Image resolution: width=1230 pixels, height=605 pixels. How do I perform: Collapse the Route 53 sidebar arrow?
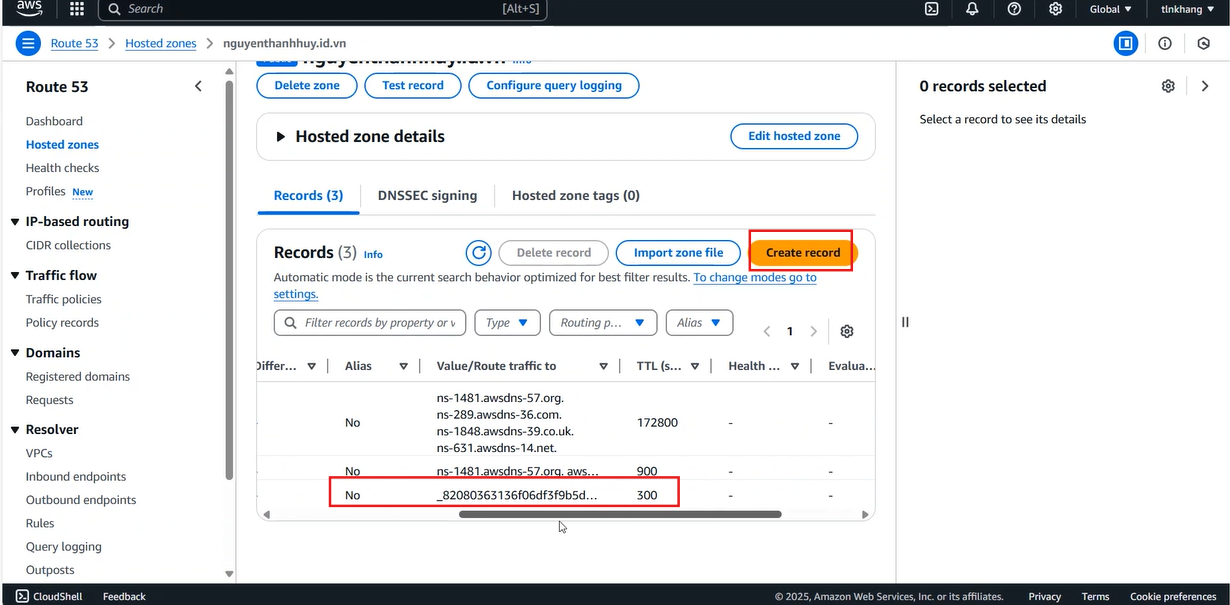click(x=198, y=87)
